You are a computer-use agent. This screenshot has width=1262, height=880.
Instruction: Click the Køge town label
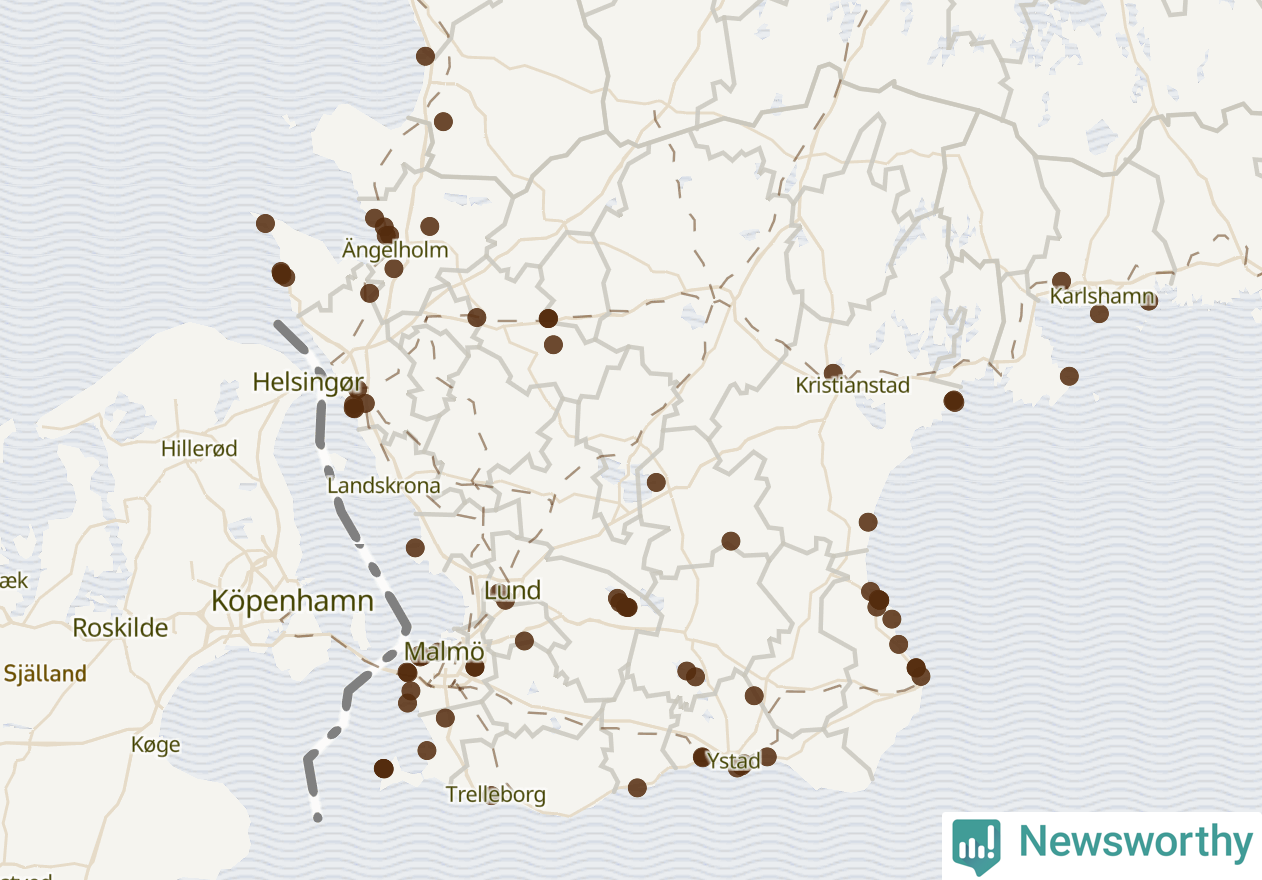click(x=156, y=745)
